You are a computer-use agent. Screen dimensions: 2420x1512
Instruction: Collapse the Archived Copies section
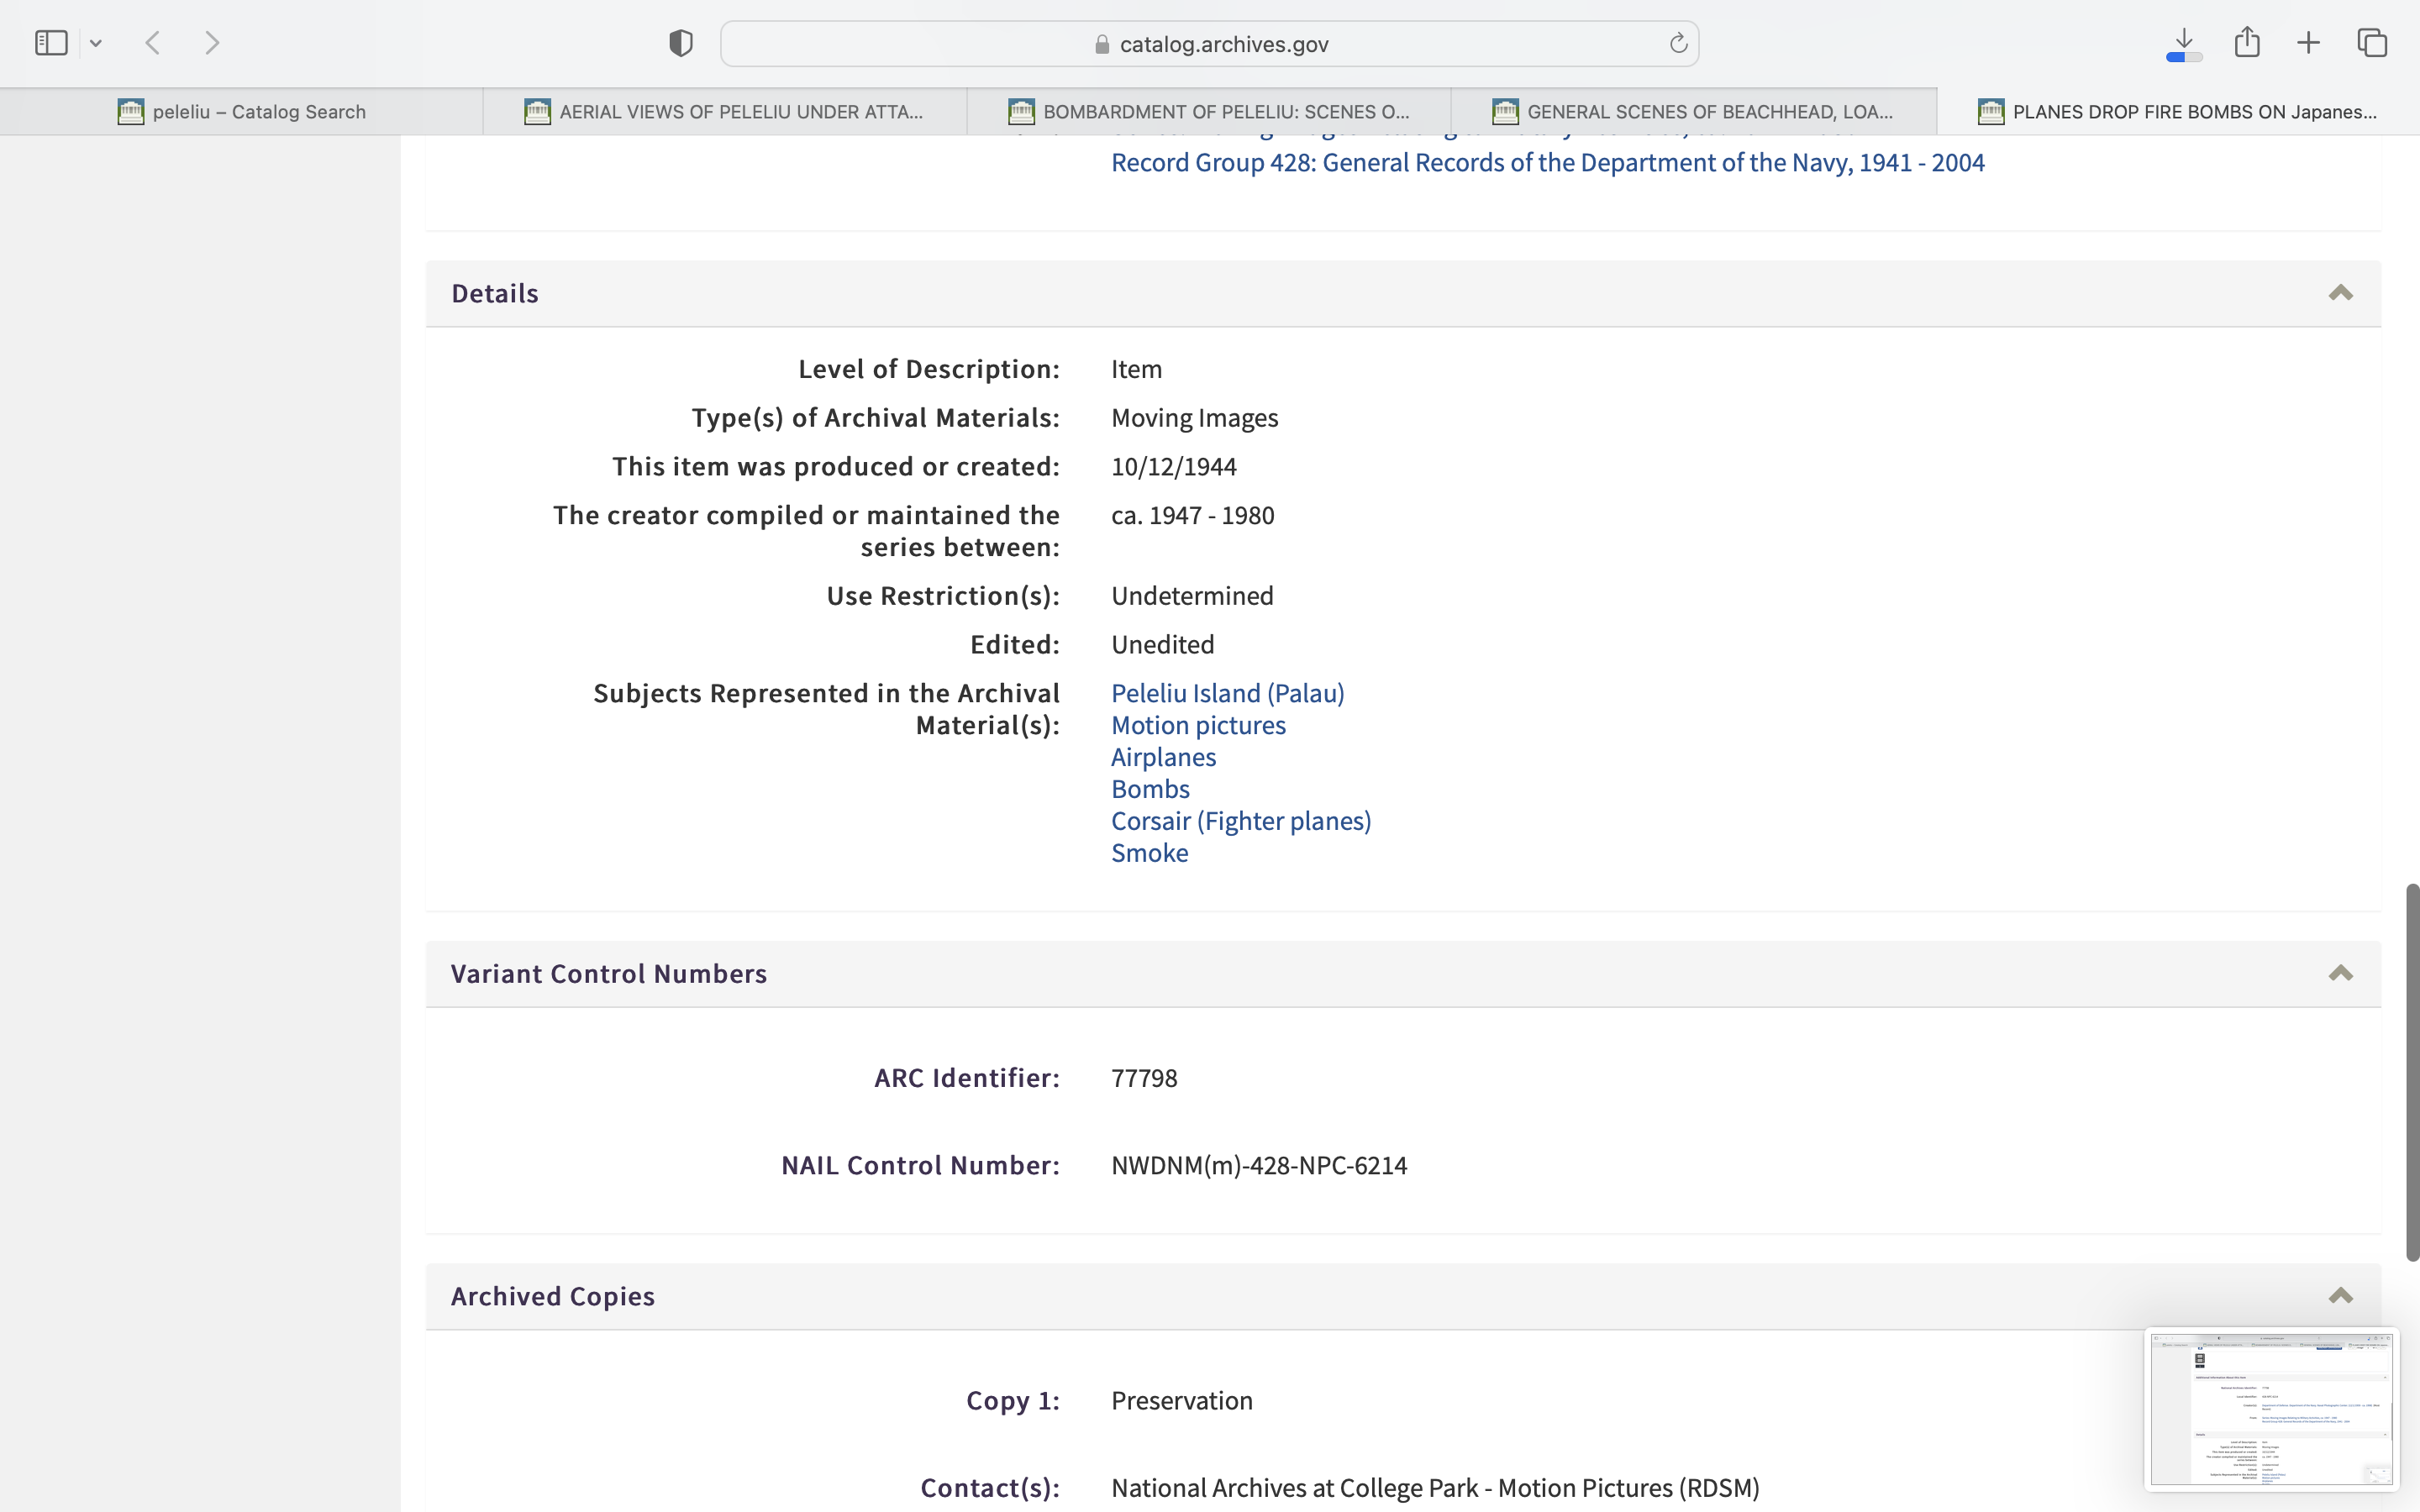click(x=2340, y=1296)
